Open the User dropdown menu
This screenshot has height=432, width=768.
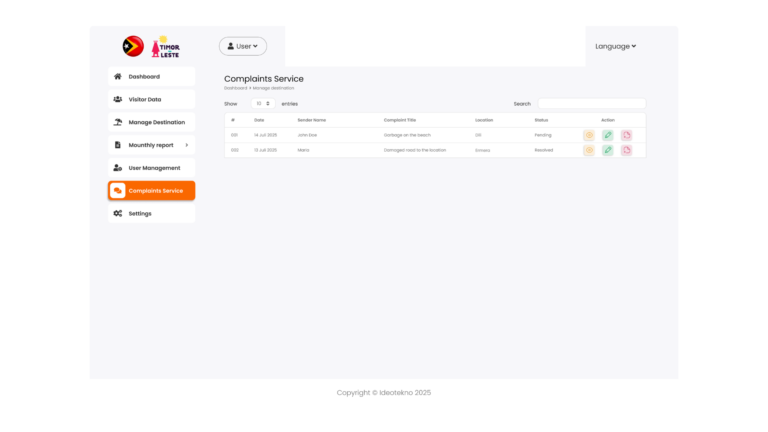click(x=243, y=46)
